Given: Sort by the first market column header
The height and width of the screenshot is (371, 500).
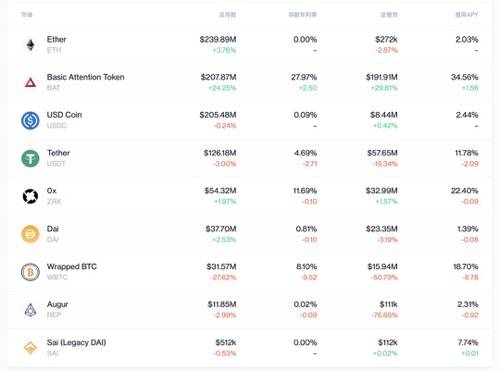Looking at the screenshot, I should (27, 14).
